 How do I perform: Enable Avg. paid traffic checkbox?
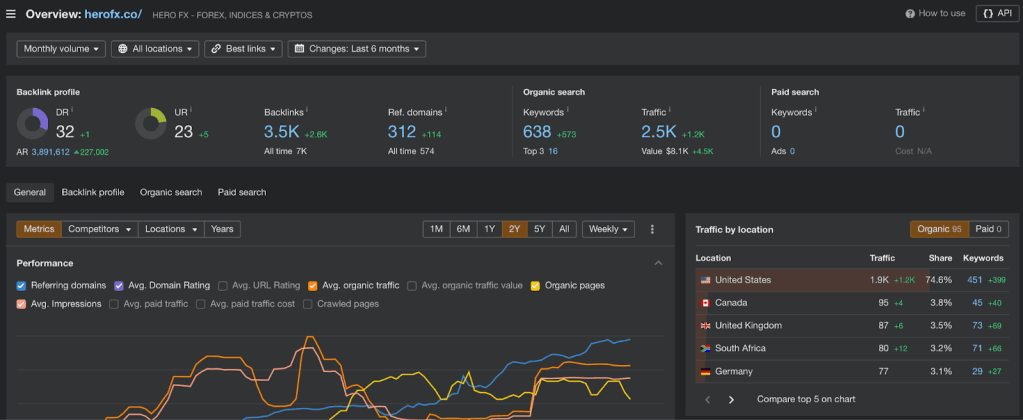tap(114, 304)
